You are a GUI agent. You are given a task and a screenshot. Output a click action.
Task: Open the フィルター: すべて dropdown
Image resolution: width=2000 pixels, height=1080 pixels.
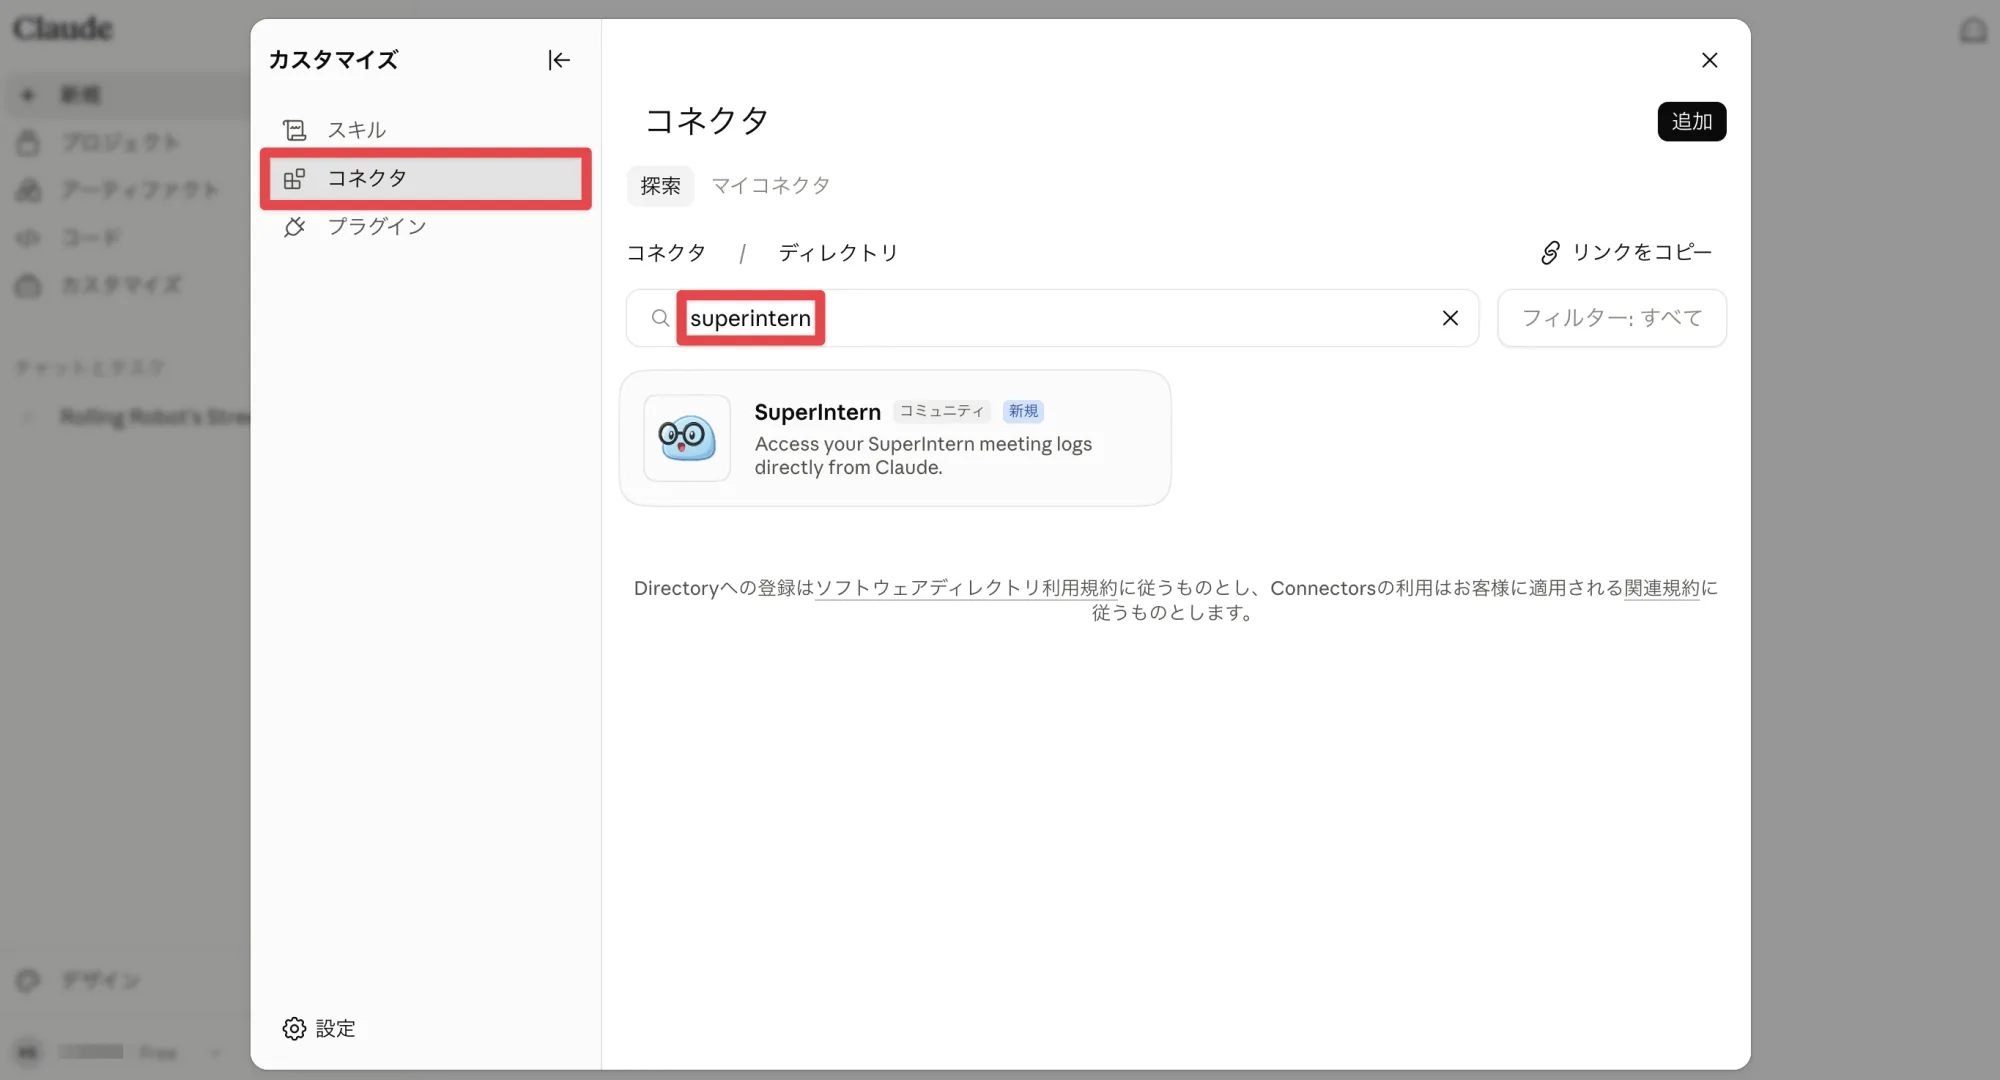tap(1611, 318)
